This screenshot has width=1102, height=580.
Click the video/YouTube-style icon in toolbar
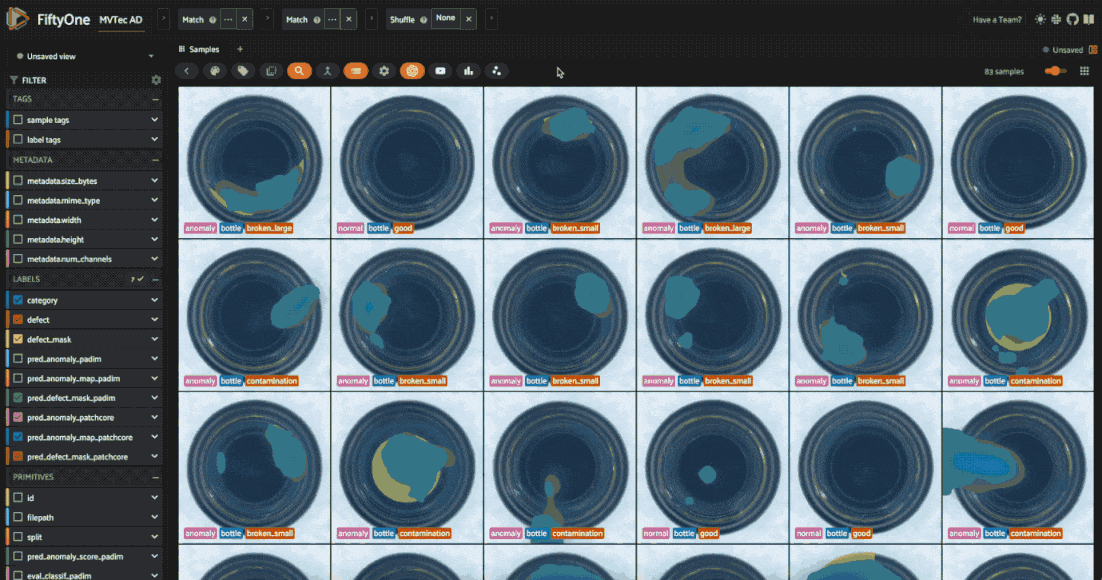(440, 71)
